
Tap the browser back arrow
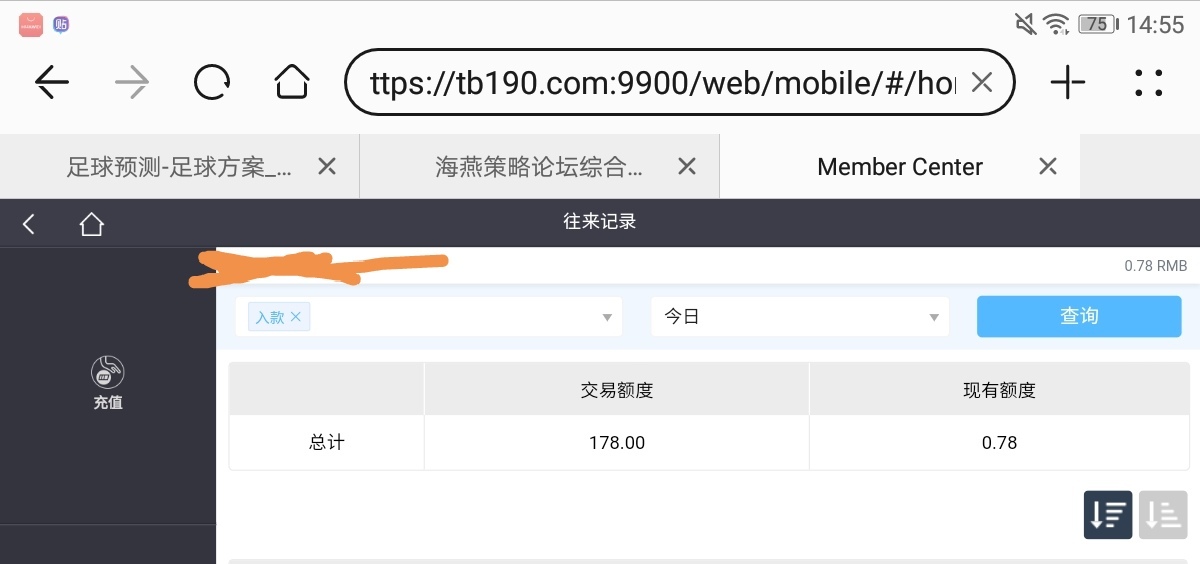pos(52,82)
